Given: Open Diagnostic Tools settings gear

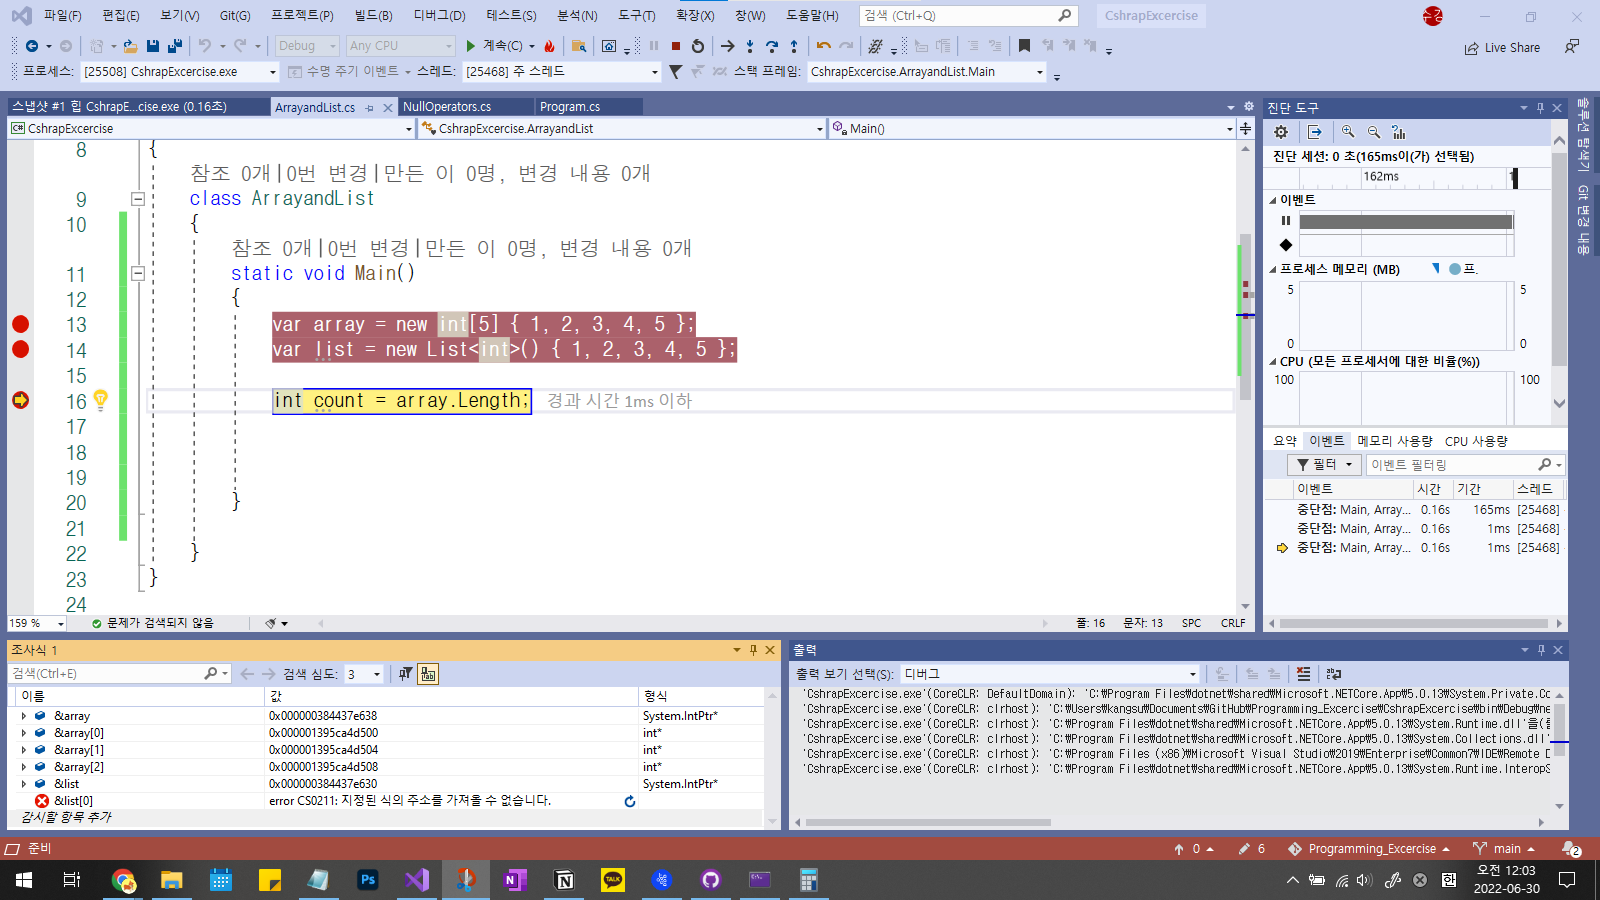Looking at the screenshot, I should tap(1281, 132).
